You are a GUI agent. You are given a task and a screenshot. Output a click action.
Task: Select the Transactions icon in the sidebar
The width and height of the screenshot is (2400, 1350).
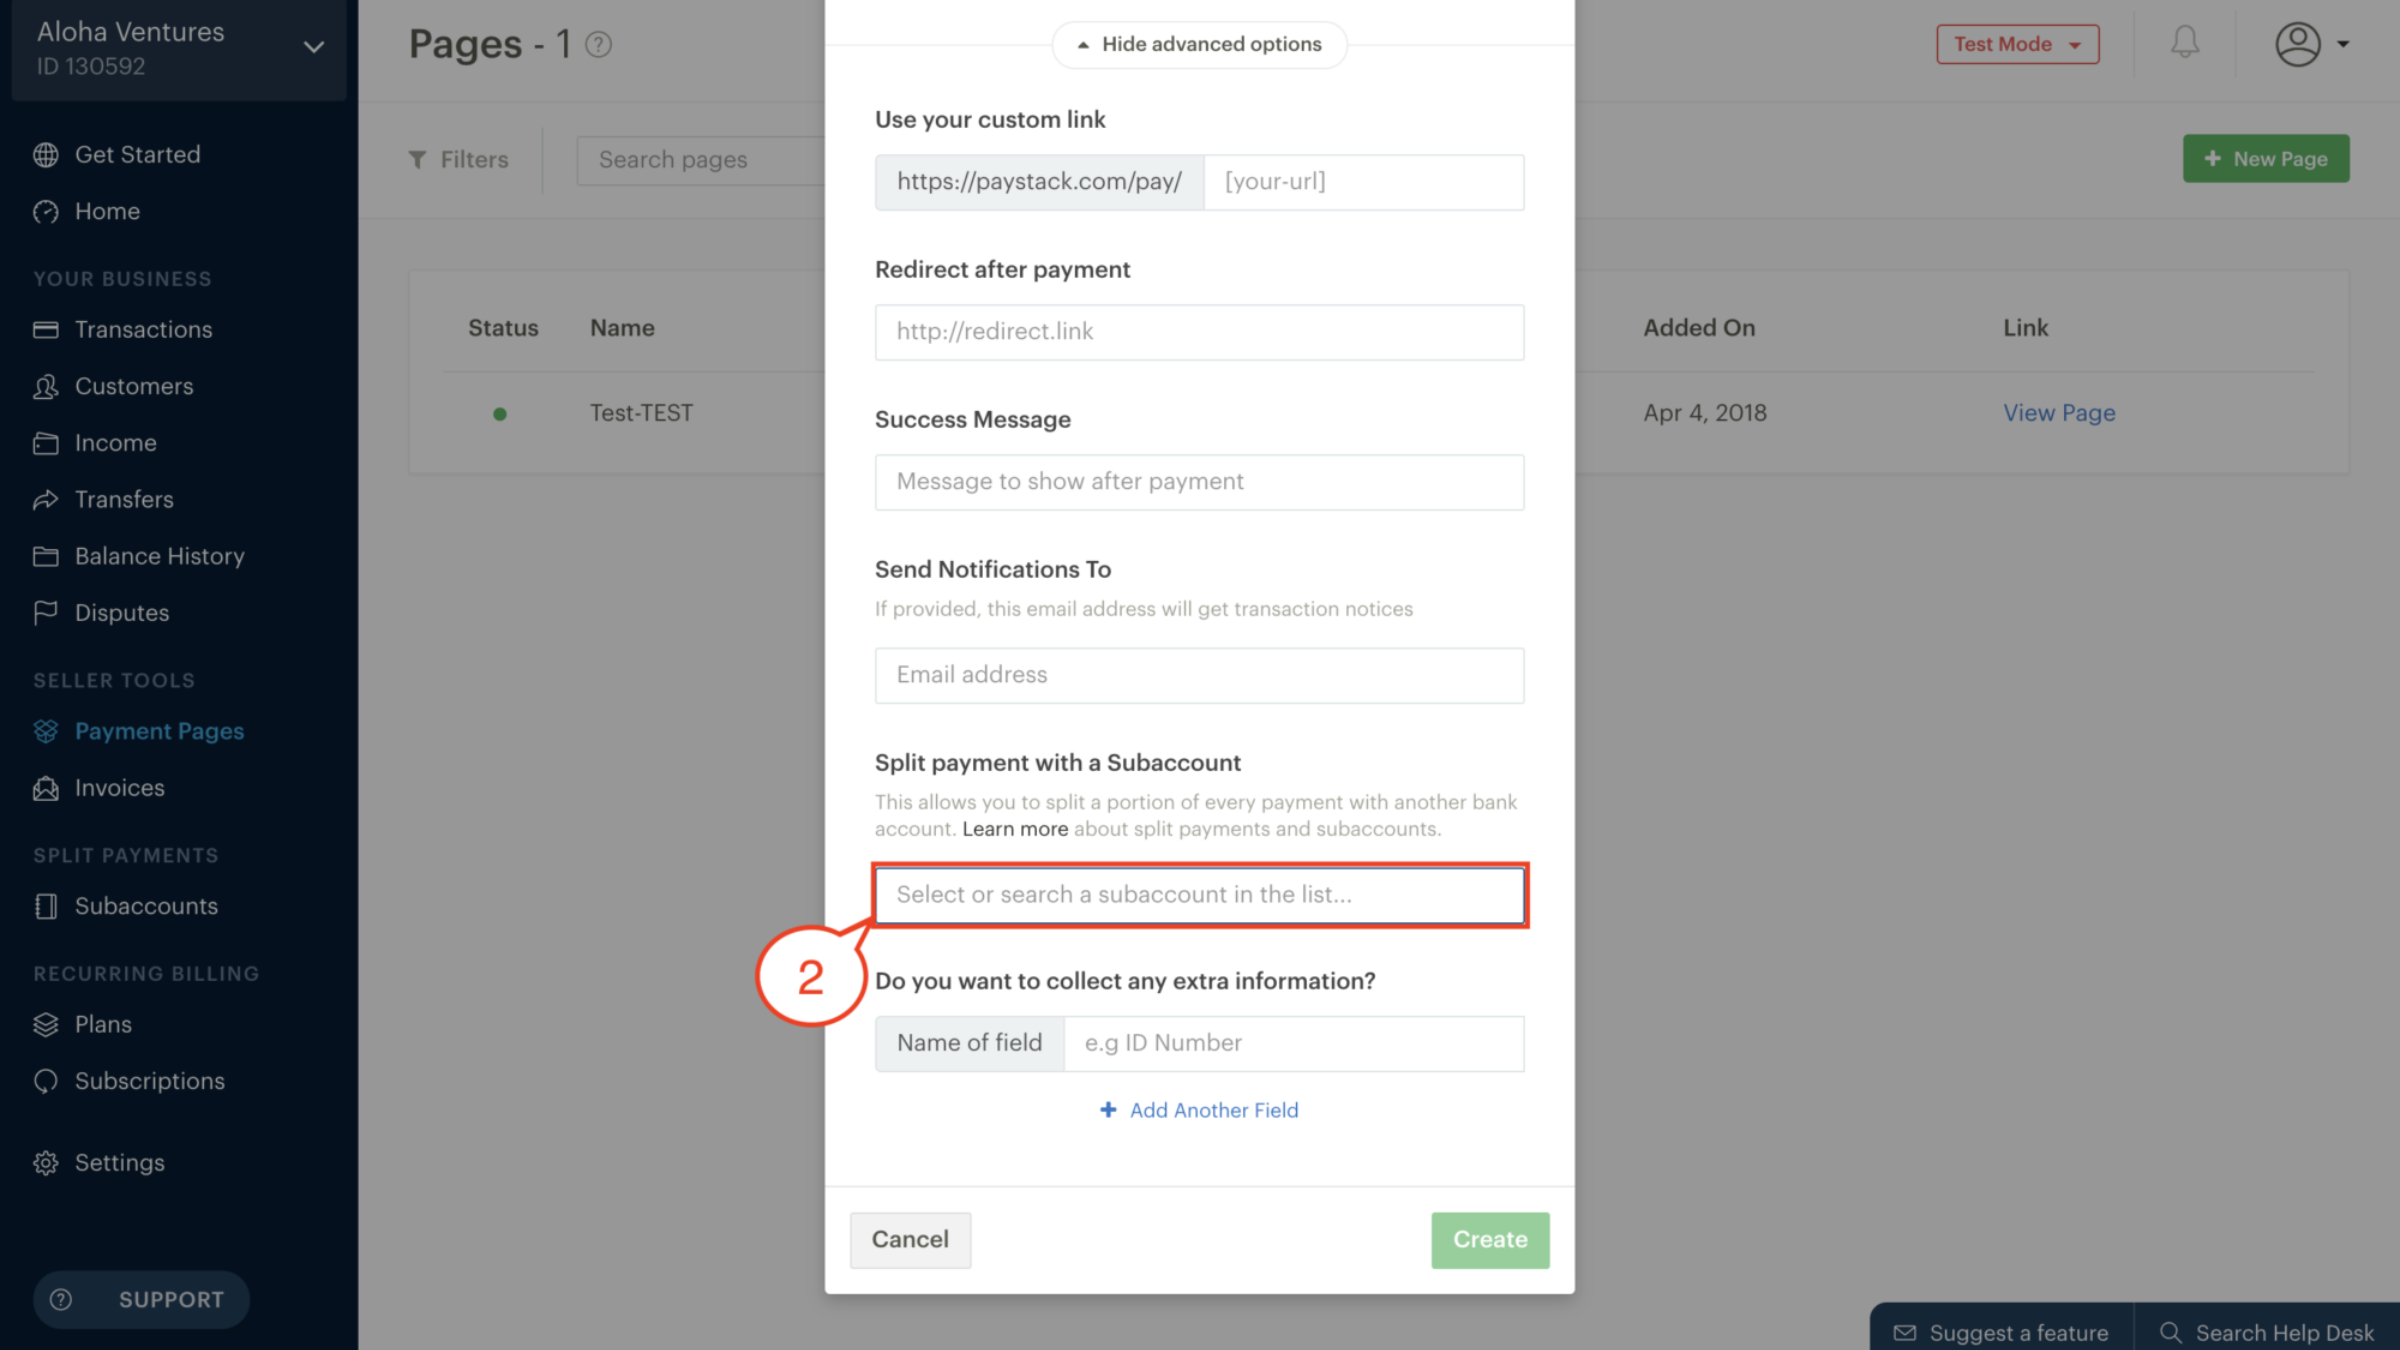coord(46,329)
